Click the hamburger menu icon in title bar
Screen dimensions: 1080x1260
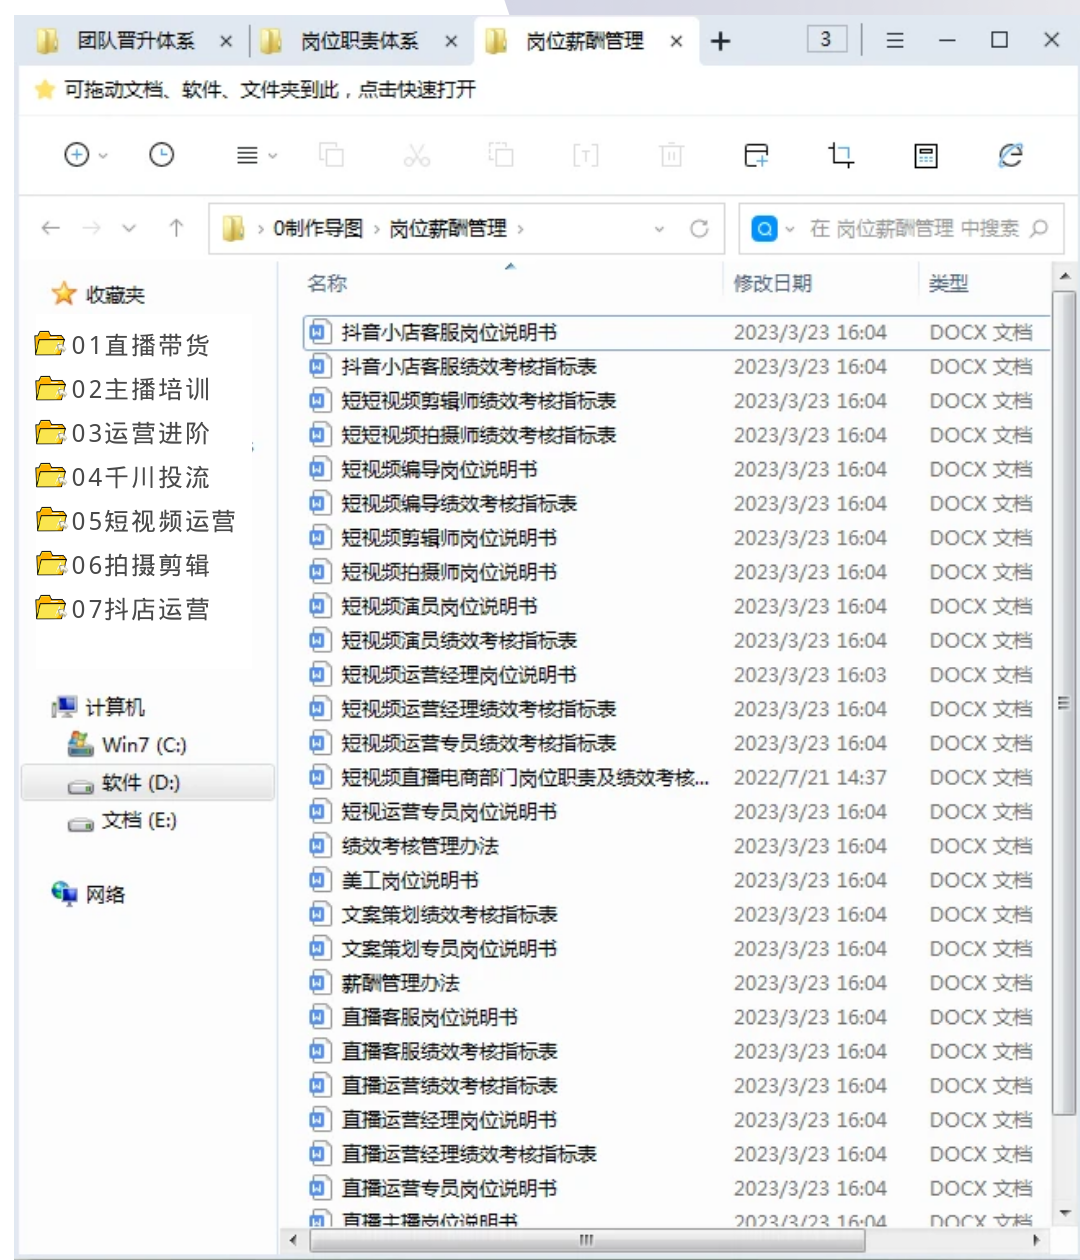pos(895,40)
